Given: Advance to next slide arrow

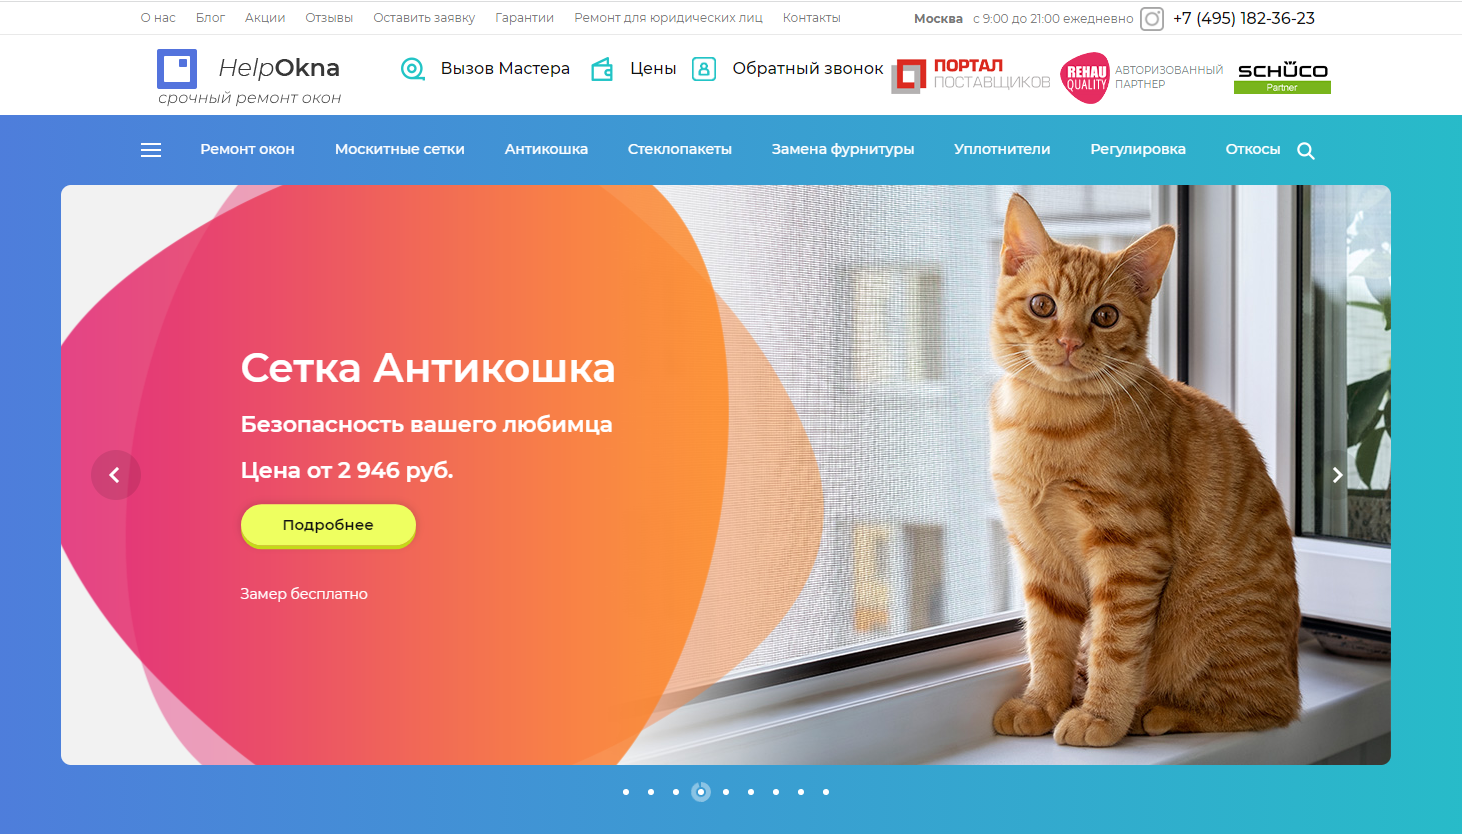Looking at the screenshot, I should [x=1337, y=475].
